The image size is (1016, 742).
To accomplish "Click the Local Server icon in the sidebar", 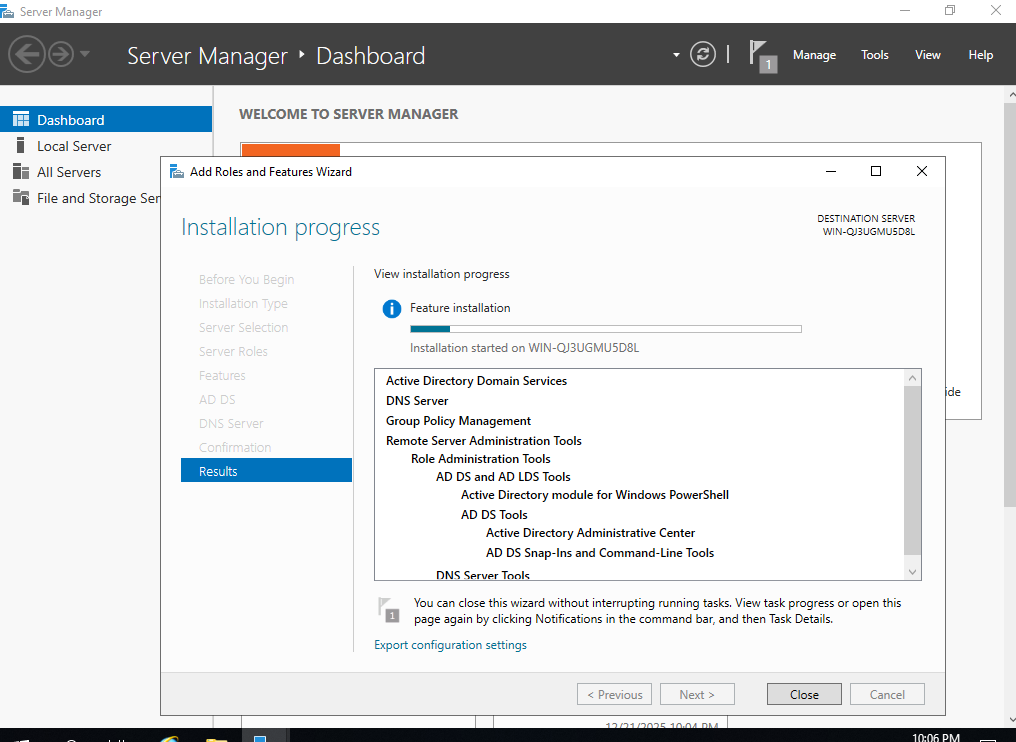I will [21, 145].
